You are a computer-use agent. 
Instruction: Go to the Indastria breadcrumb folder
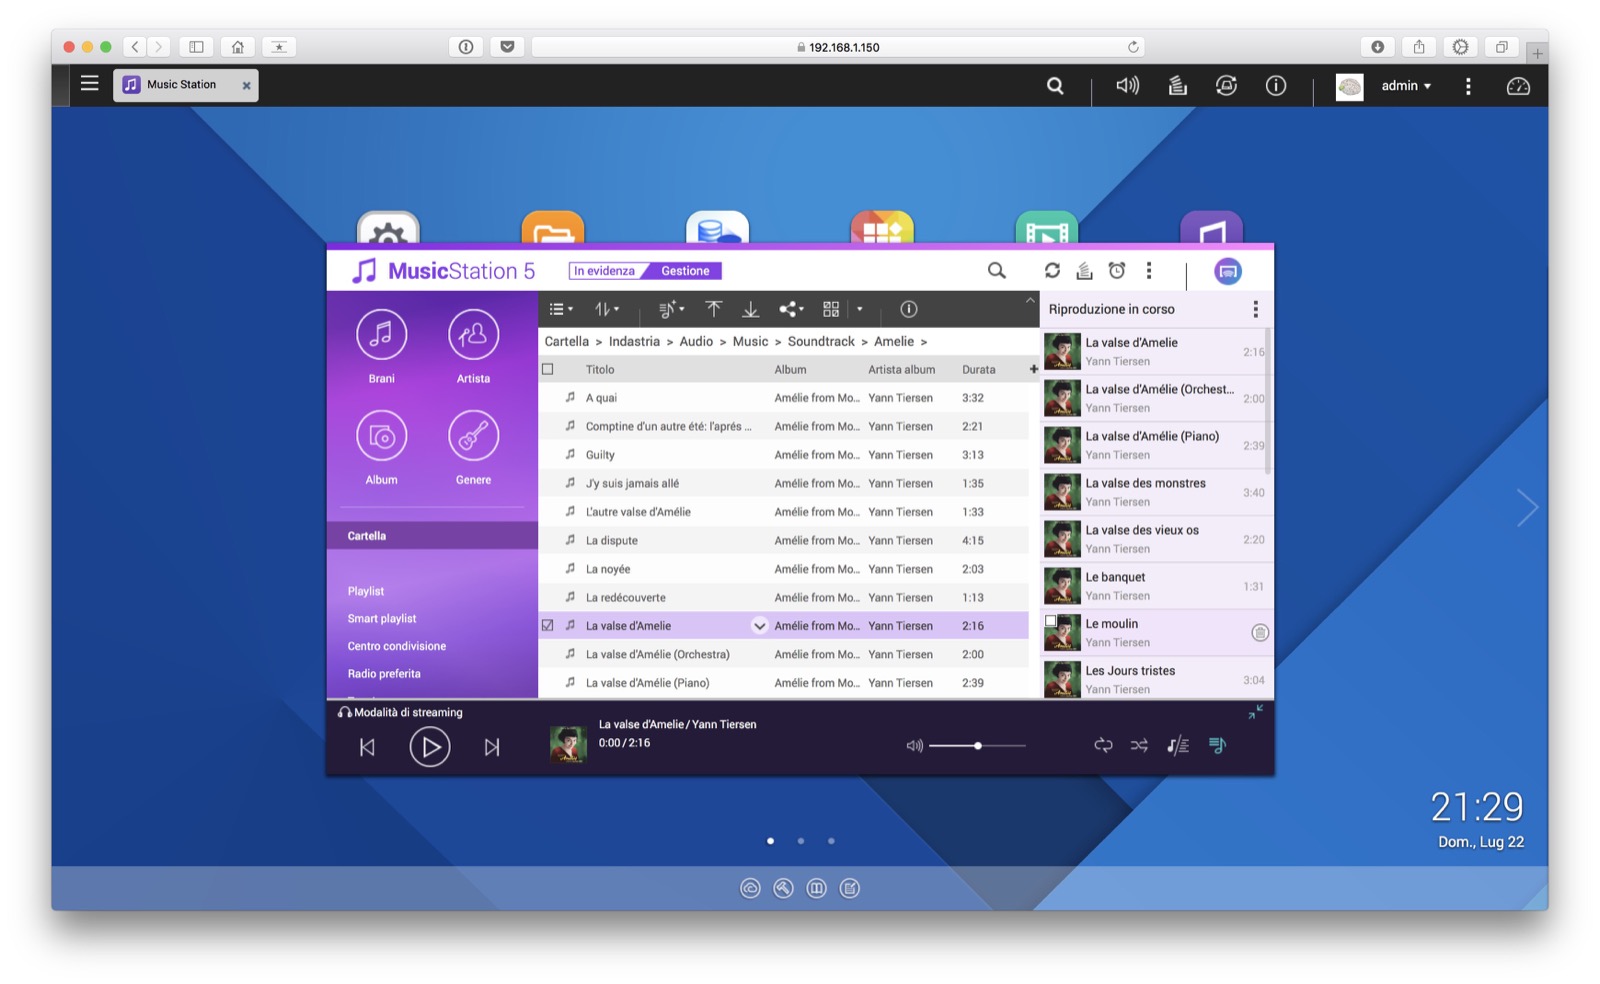(634, 342)
